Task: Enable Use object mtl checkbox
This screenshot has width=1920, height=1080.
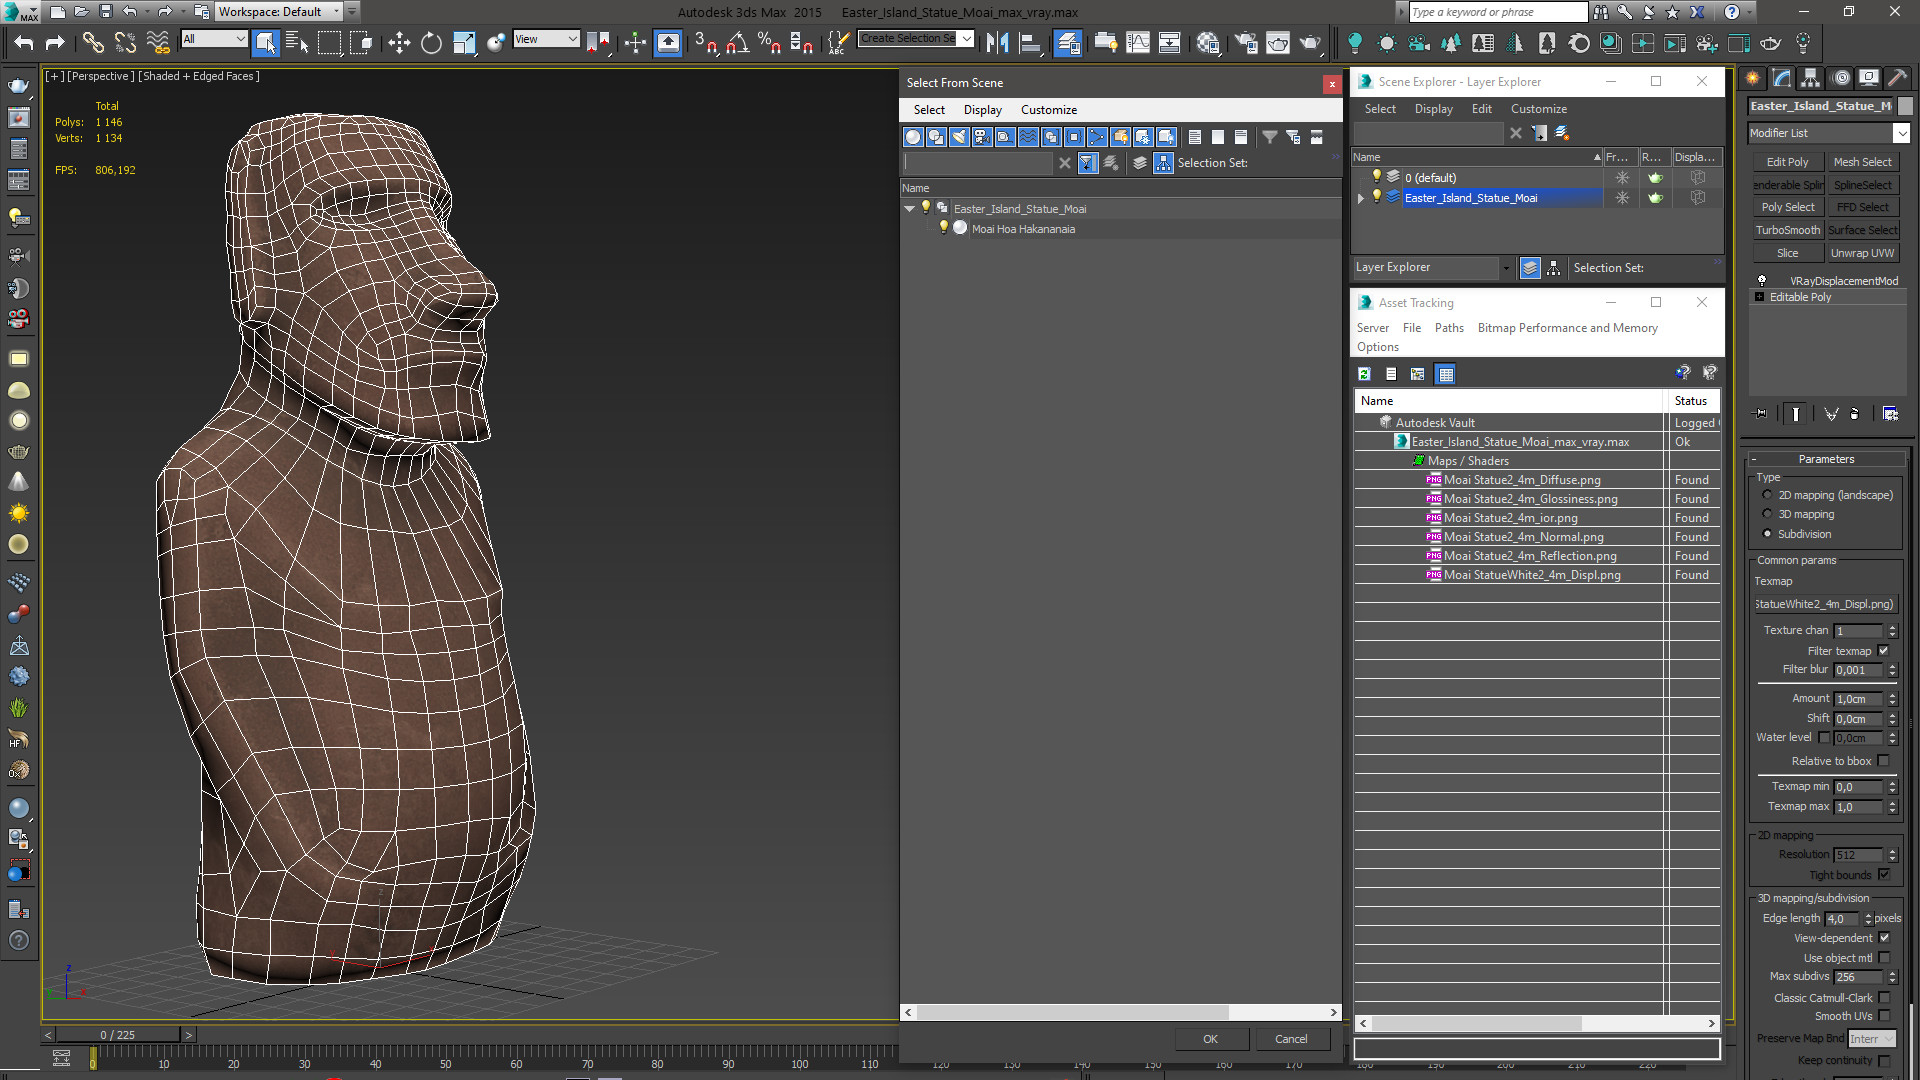Action: tap(1884, 958)
